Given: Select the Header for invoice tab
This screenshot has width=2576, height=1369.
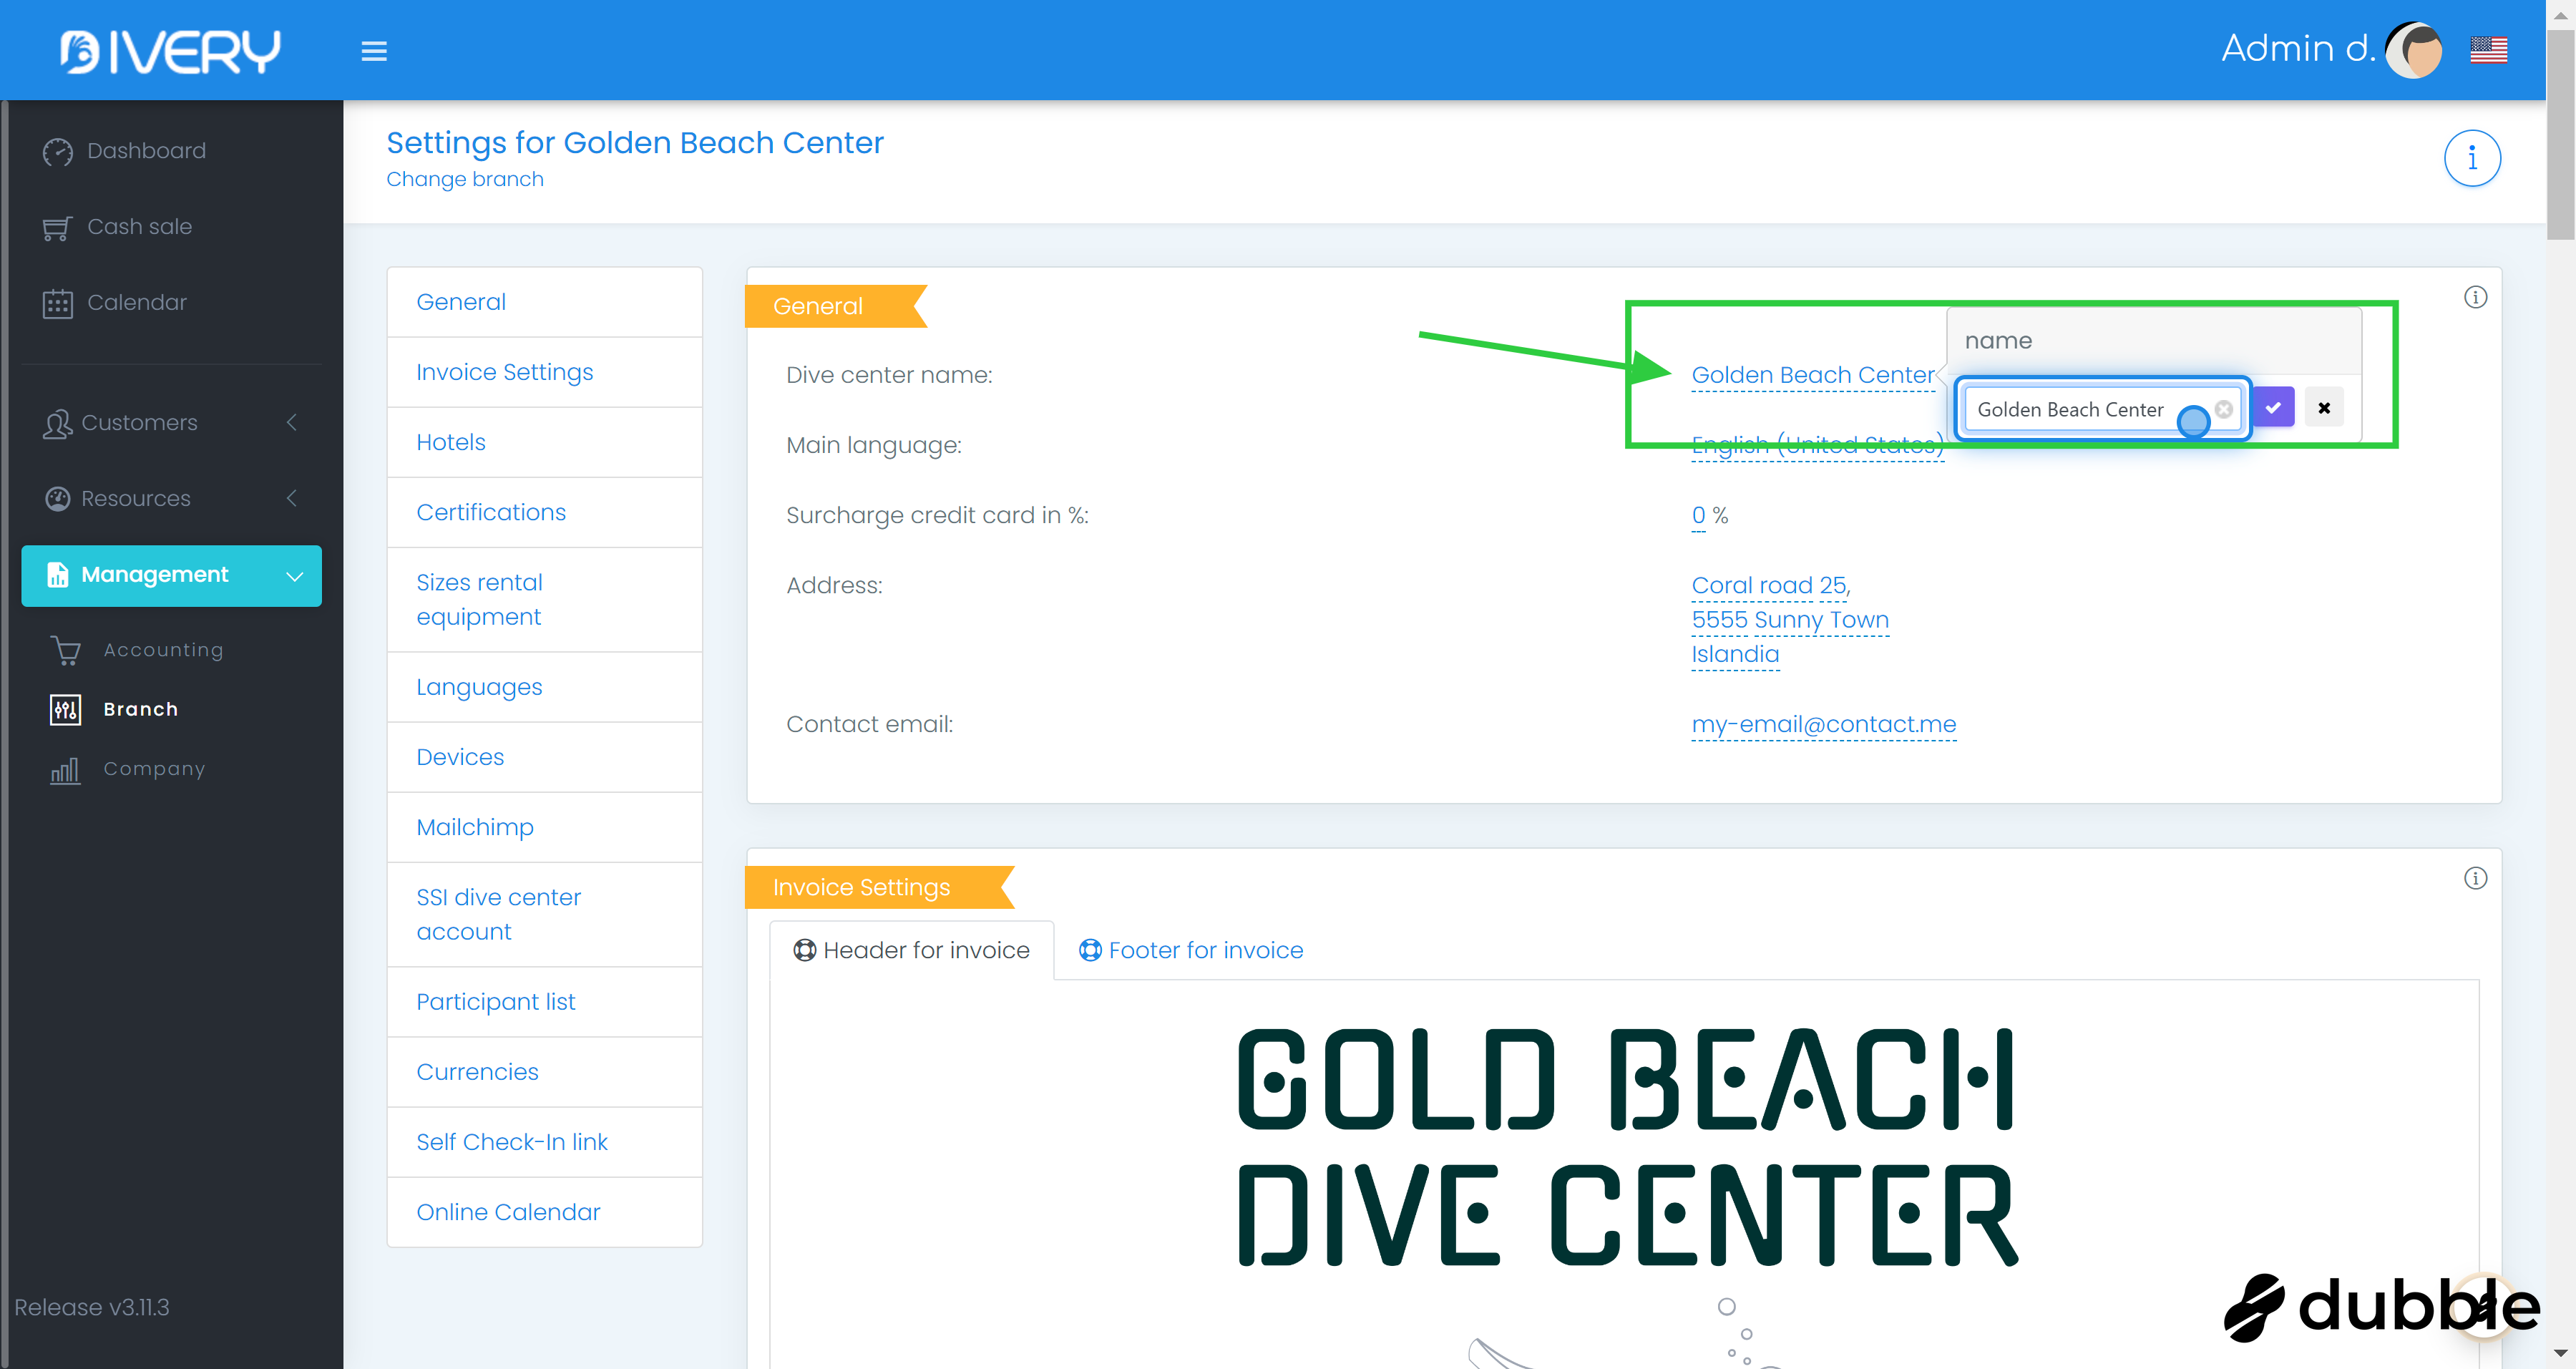Looking at the screenshot, I should [911, 950].
